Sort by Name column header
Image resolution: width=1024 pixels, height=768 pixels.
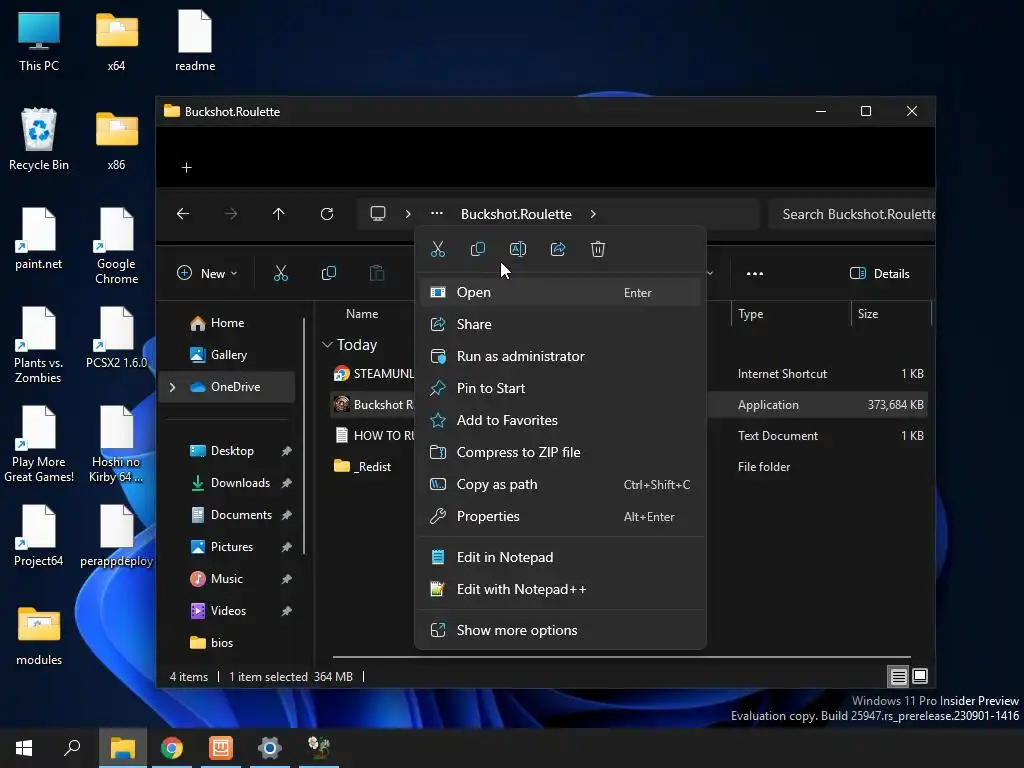click(362, 314)
